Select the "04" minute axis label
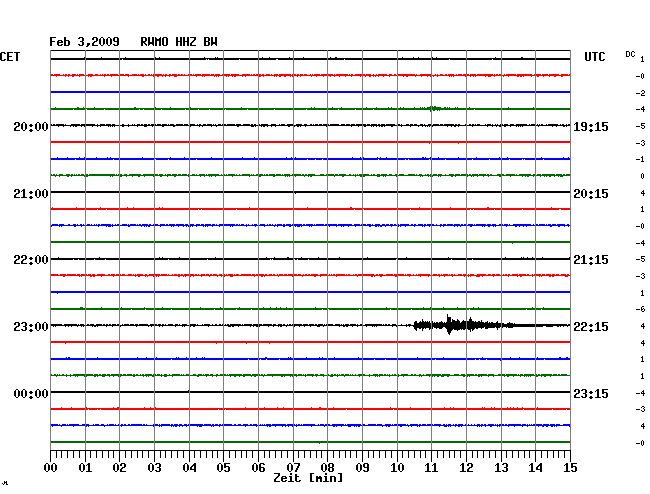The height and width of the screenshot is (494, 650). coord(189,467)
